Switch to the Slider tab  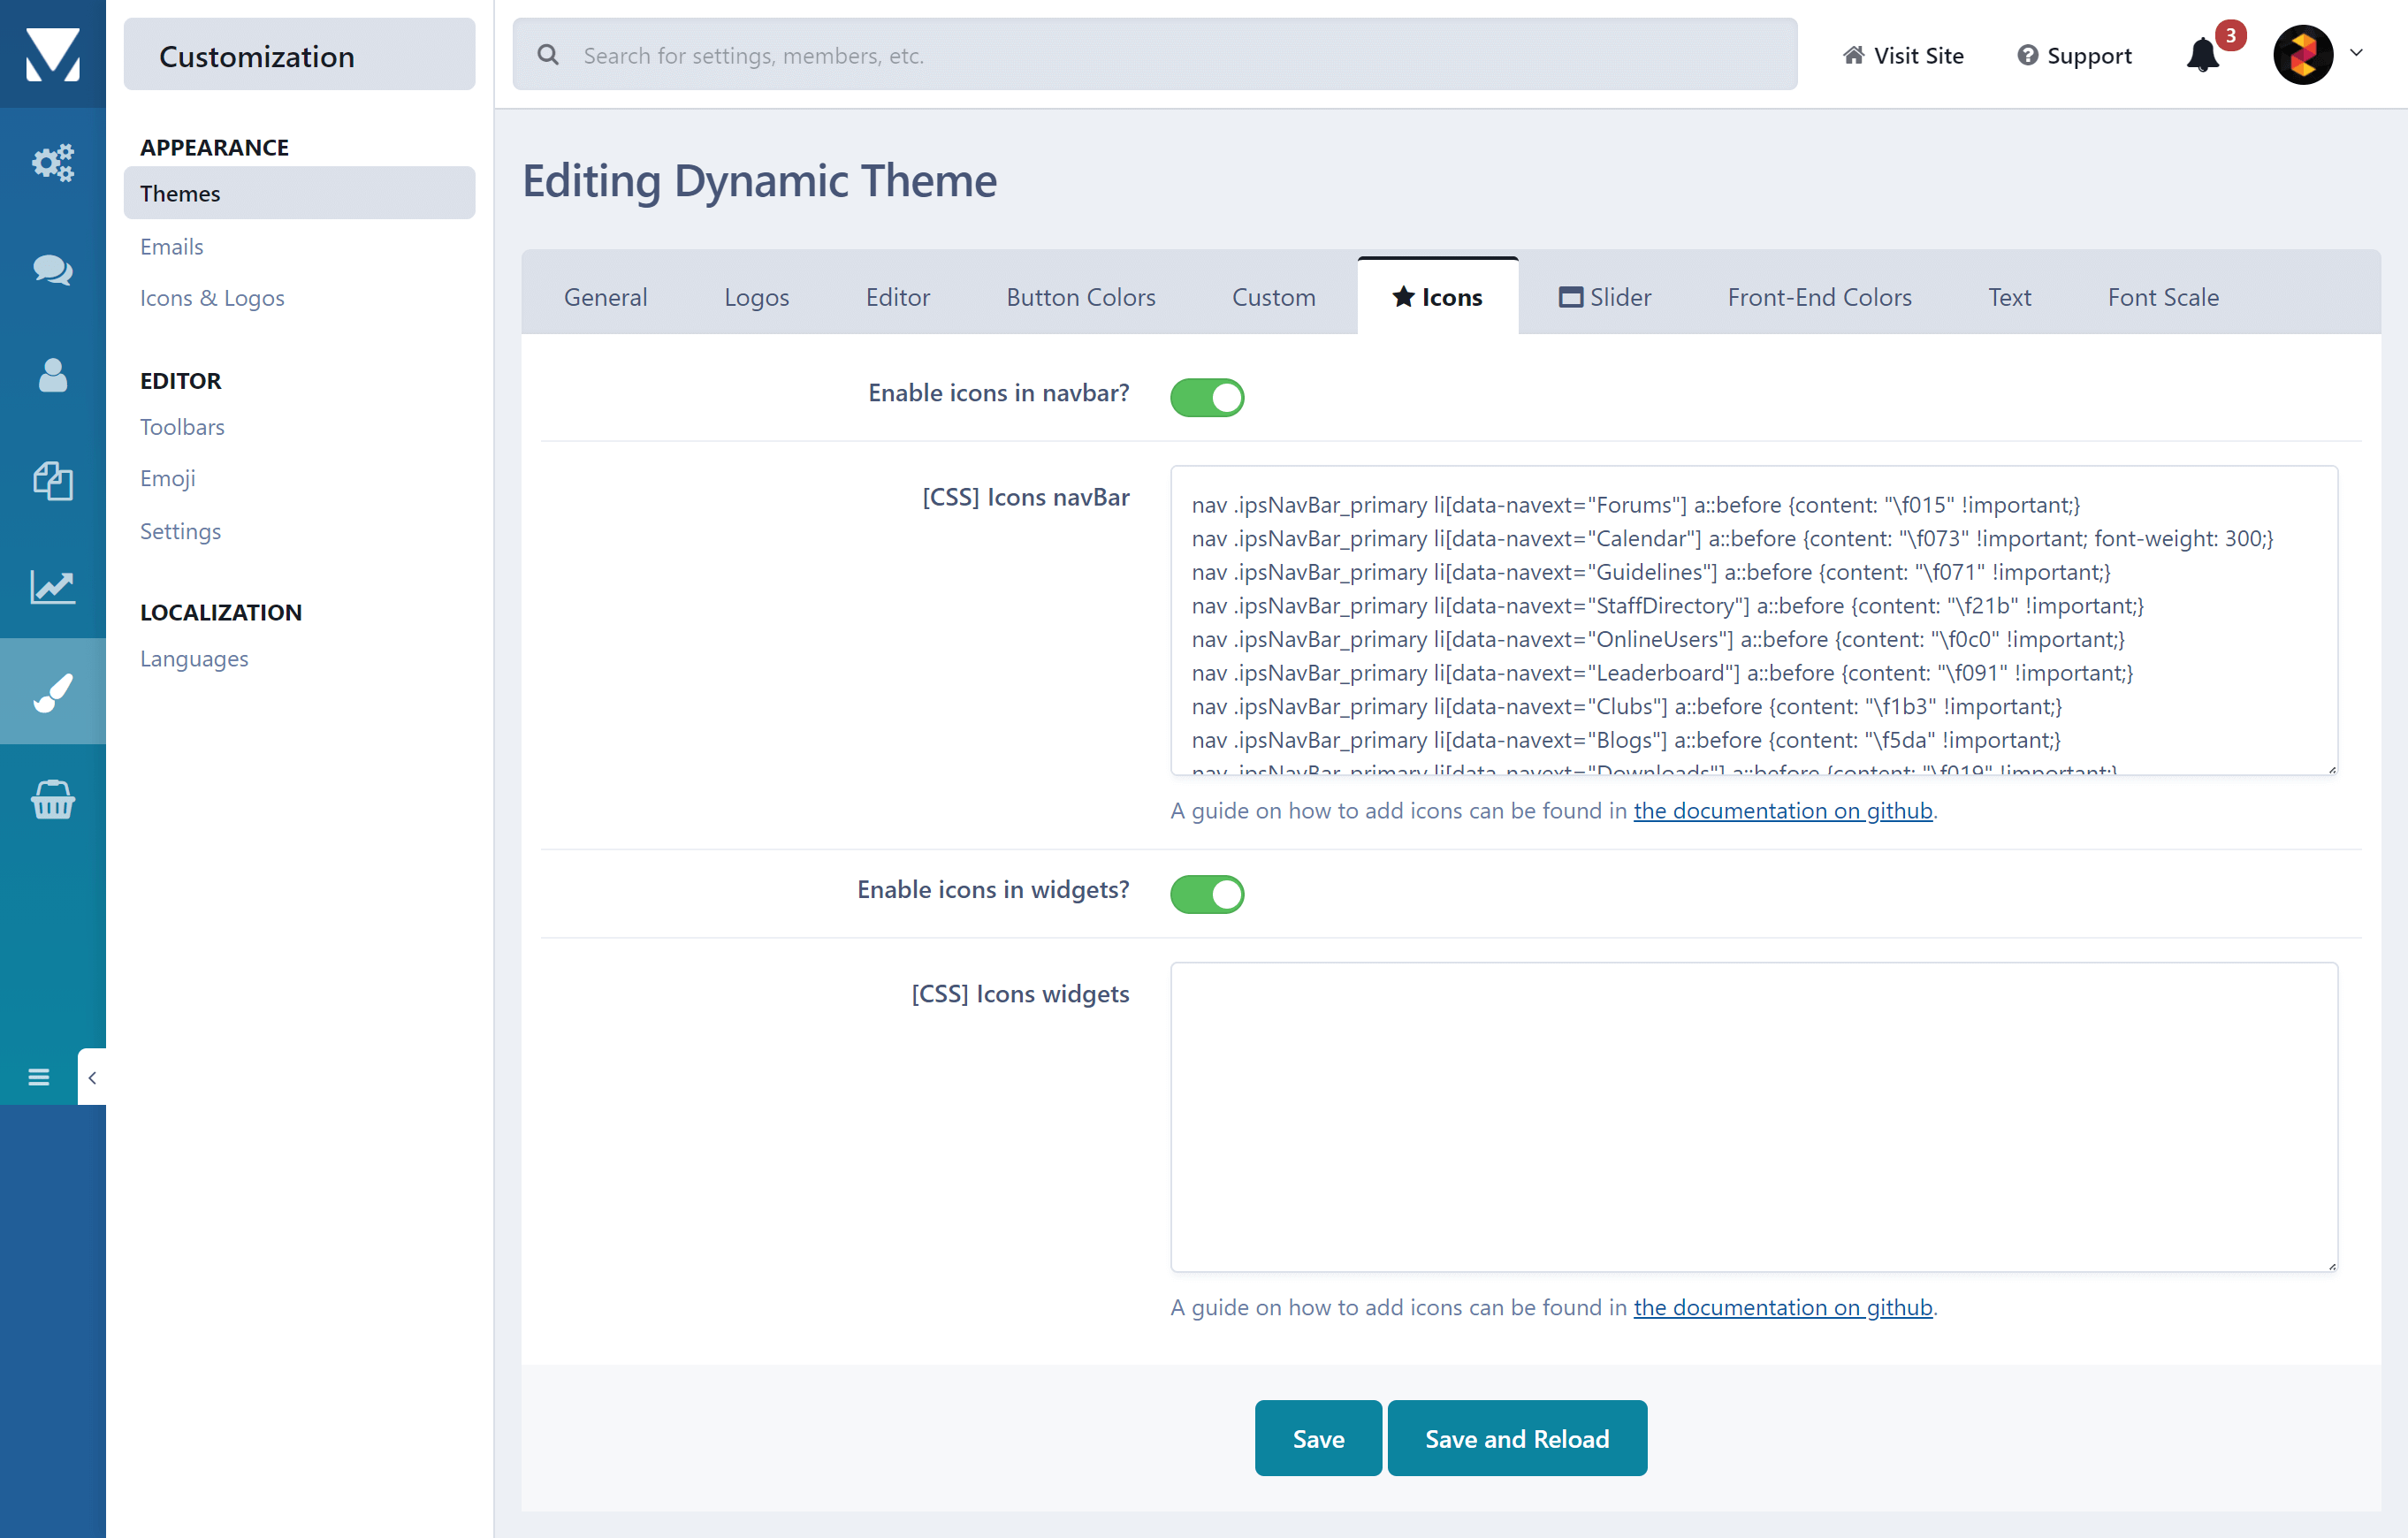(x=1605, y=297)
